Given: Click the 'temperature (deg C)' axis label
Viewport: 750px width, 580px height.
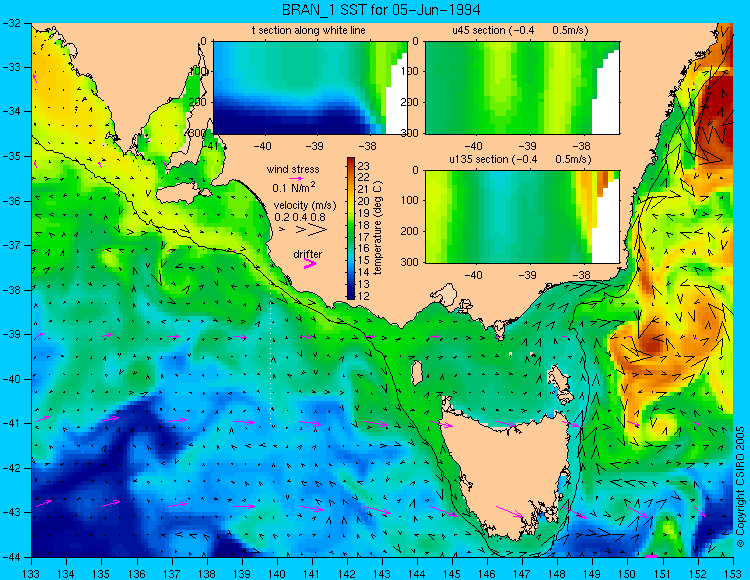Looking at the screenshot, I should tap(378, 228).
